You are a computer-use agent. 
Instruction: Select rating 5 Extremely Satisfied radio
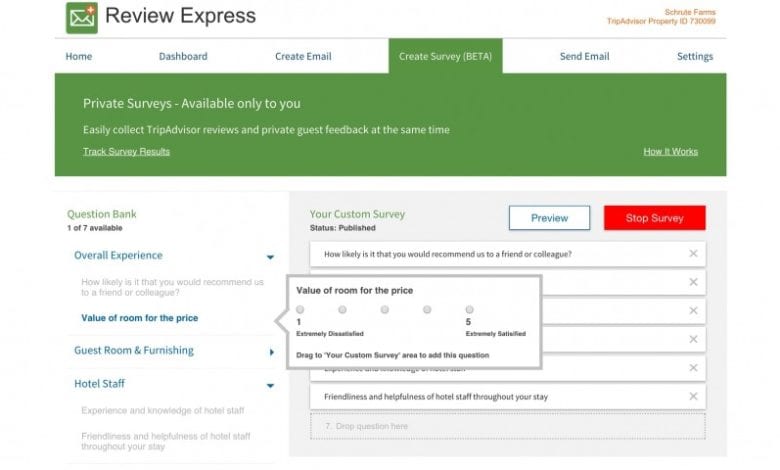click(x=469, y=309)
